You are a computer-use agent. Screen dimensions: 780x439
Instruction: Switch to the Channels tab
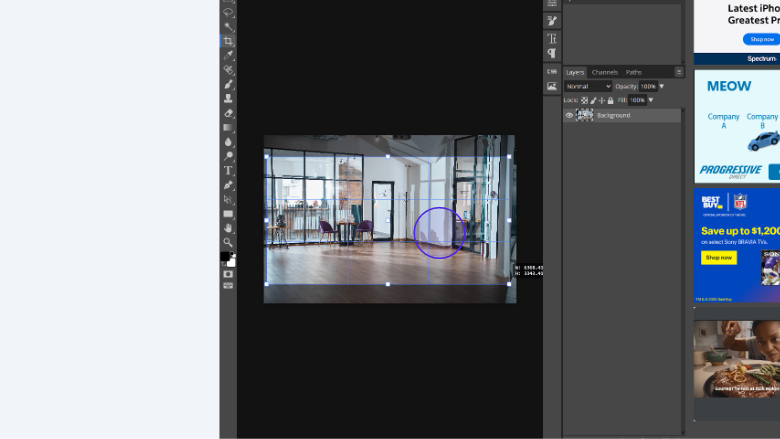click(604, 72)
